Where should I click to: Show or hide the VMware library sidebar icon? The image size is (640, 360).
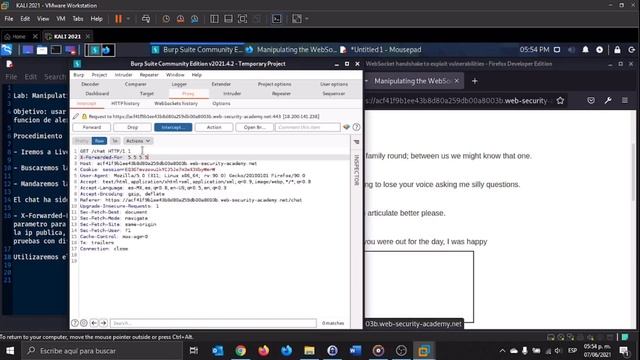[x=214, y=19]
